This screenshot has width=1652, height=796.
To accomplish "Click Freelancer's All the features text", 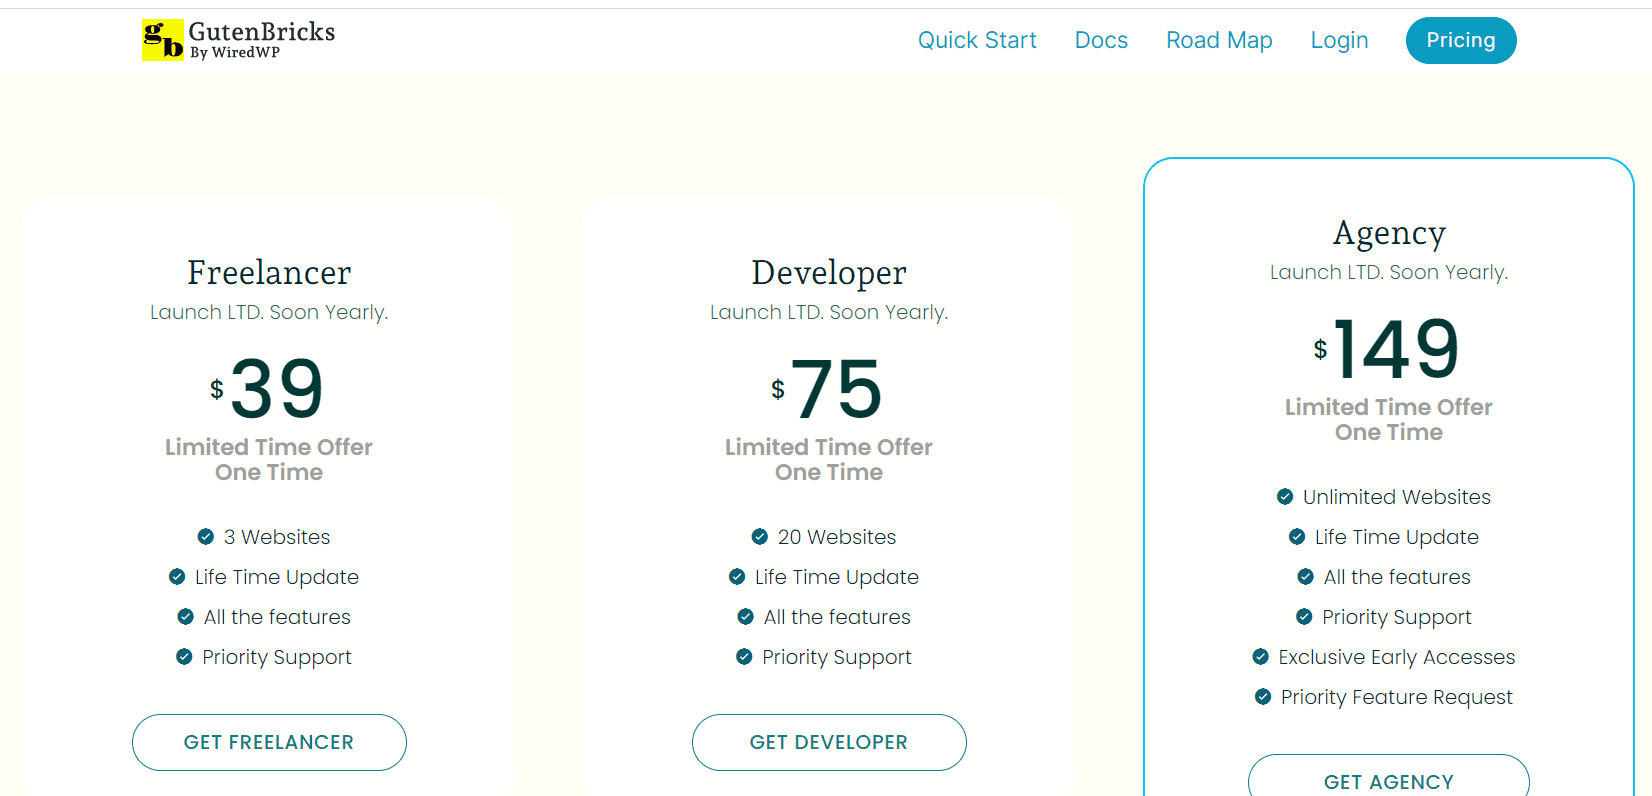I will [277, 617].
